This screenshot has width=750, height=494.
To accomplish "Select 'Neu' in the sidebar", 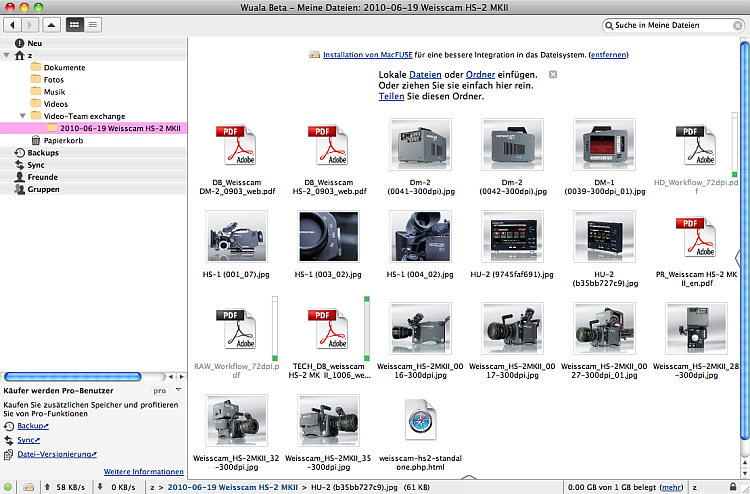I will (x=93, y=43).
